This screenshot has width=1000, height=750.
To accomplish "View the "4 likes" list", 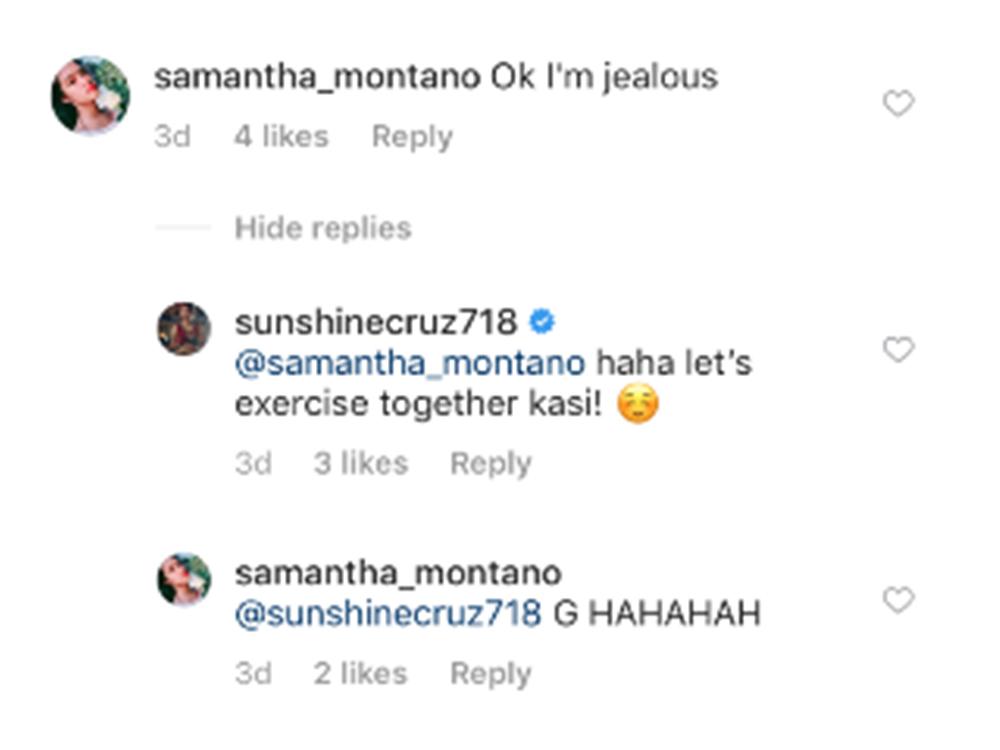I will pyautogui.click(x=281, y=137).
